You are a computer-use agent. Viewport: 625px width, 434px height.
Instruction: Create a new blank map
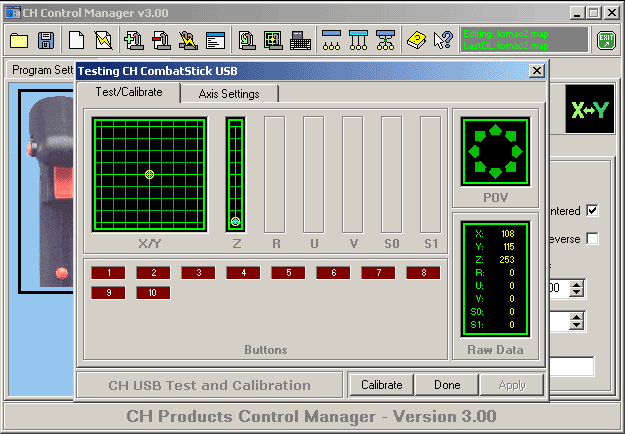point(76,40)
